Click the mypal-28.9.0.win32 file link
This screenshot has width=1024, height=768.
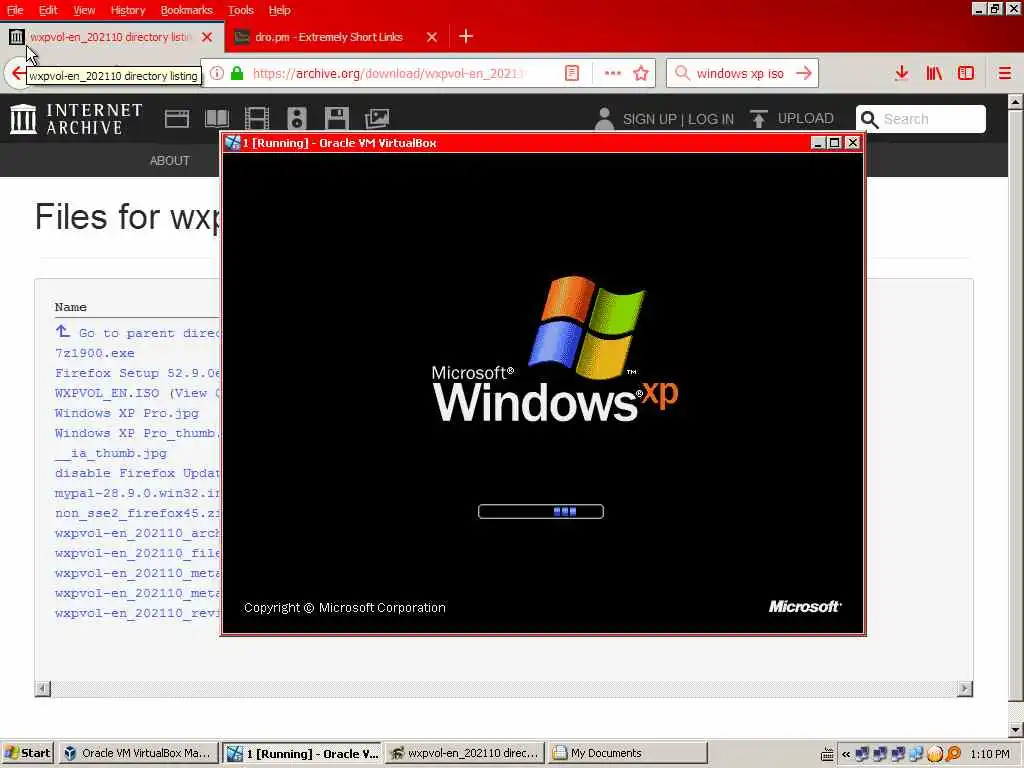click(x=138, y=493)
